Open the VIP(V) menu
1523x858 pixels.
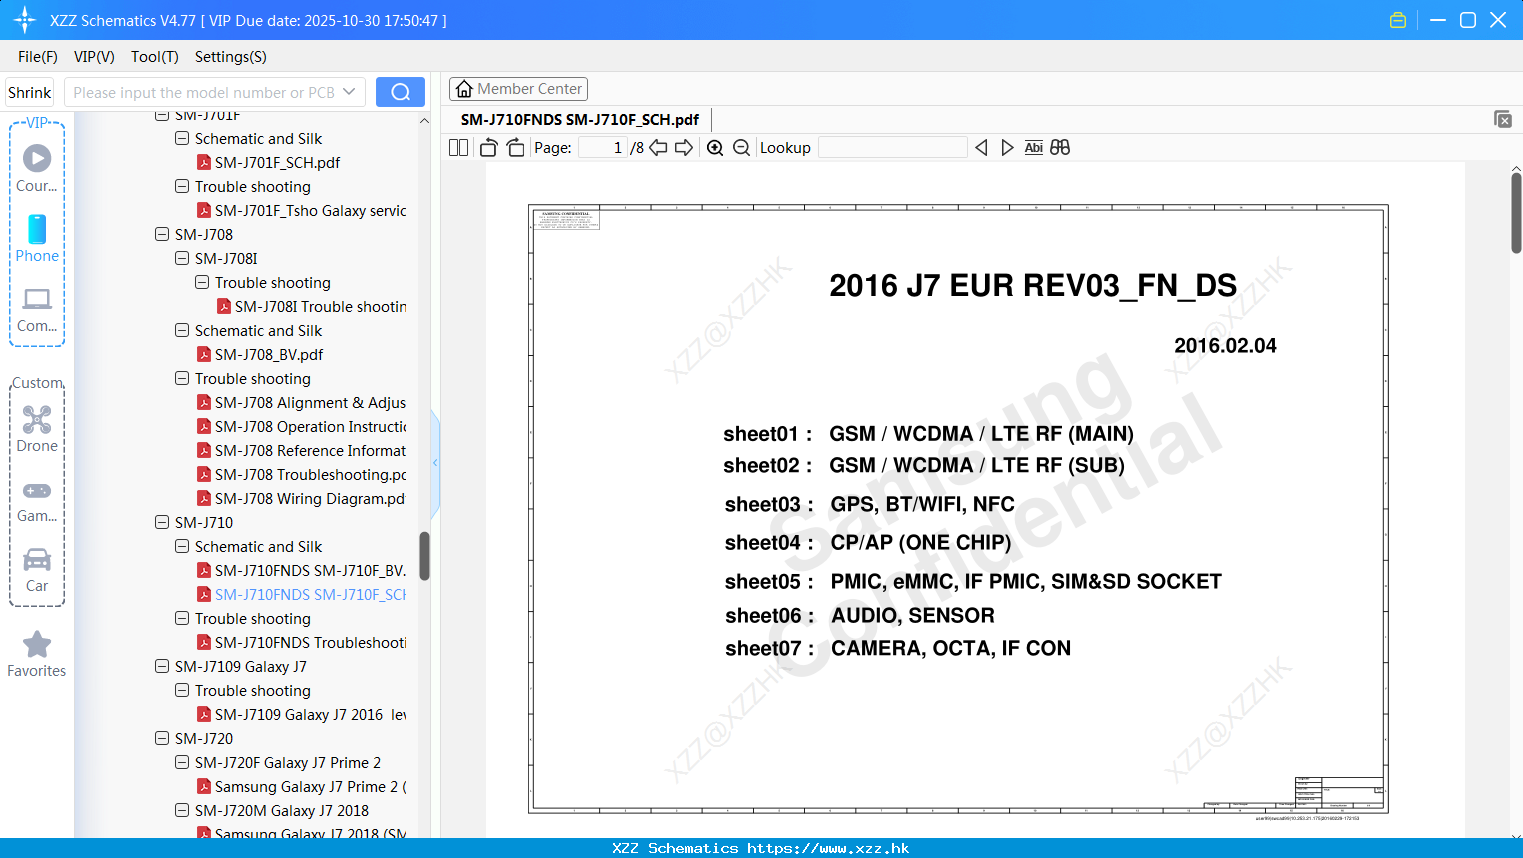coord(94,57)
